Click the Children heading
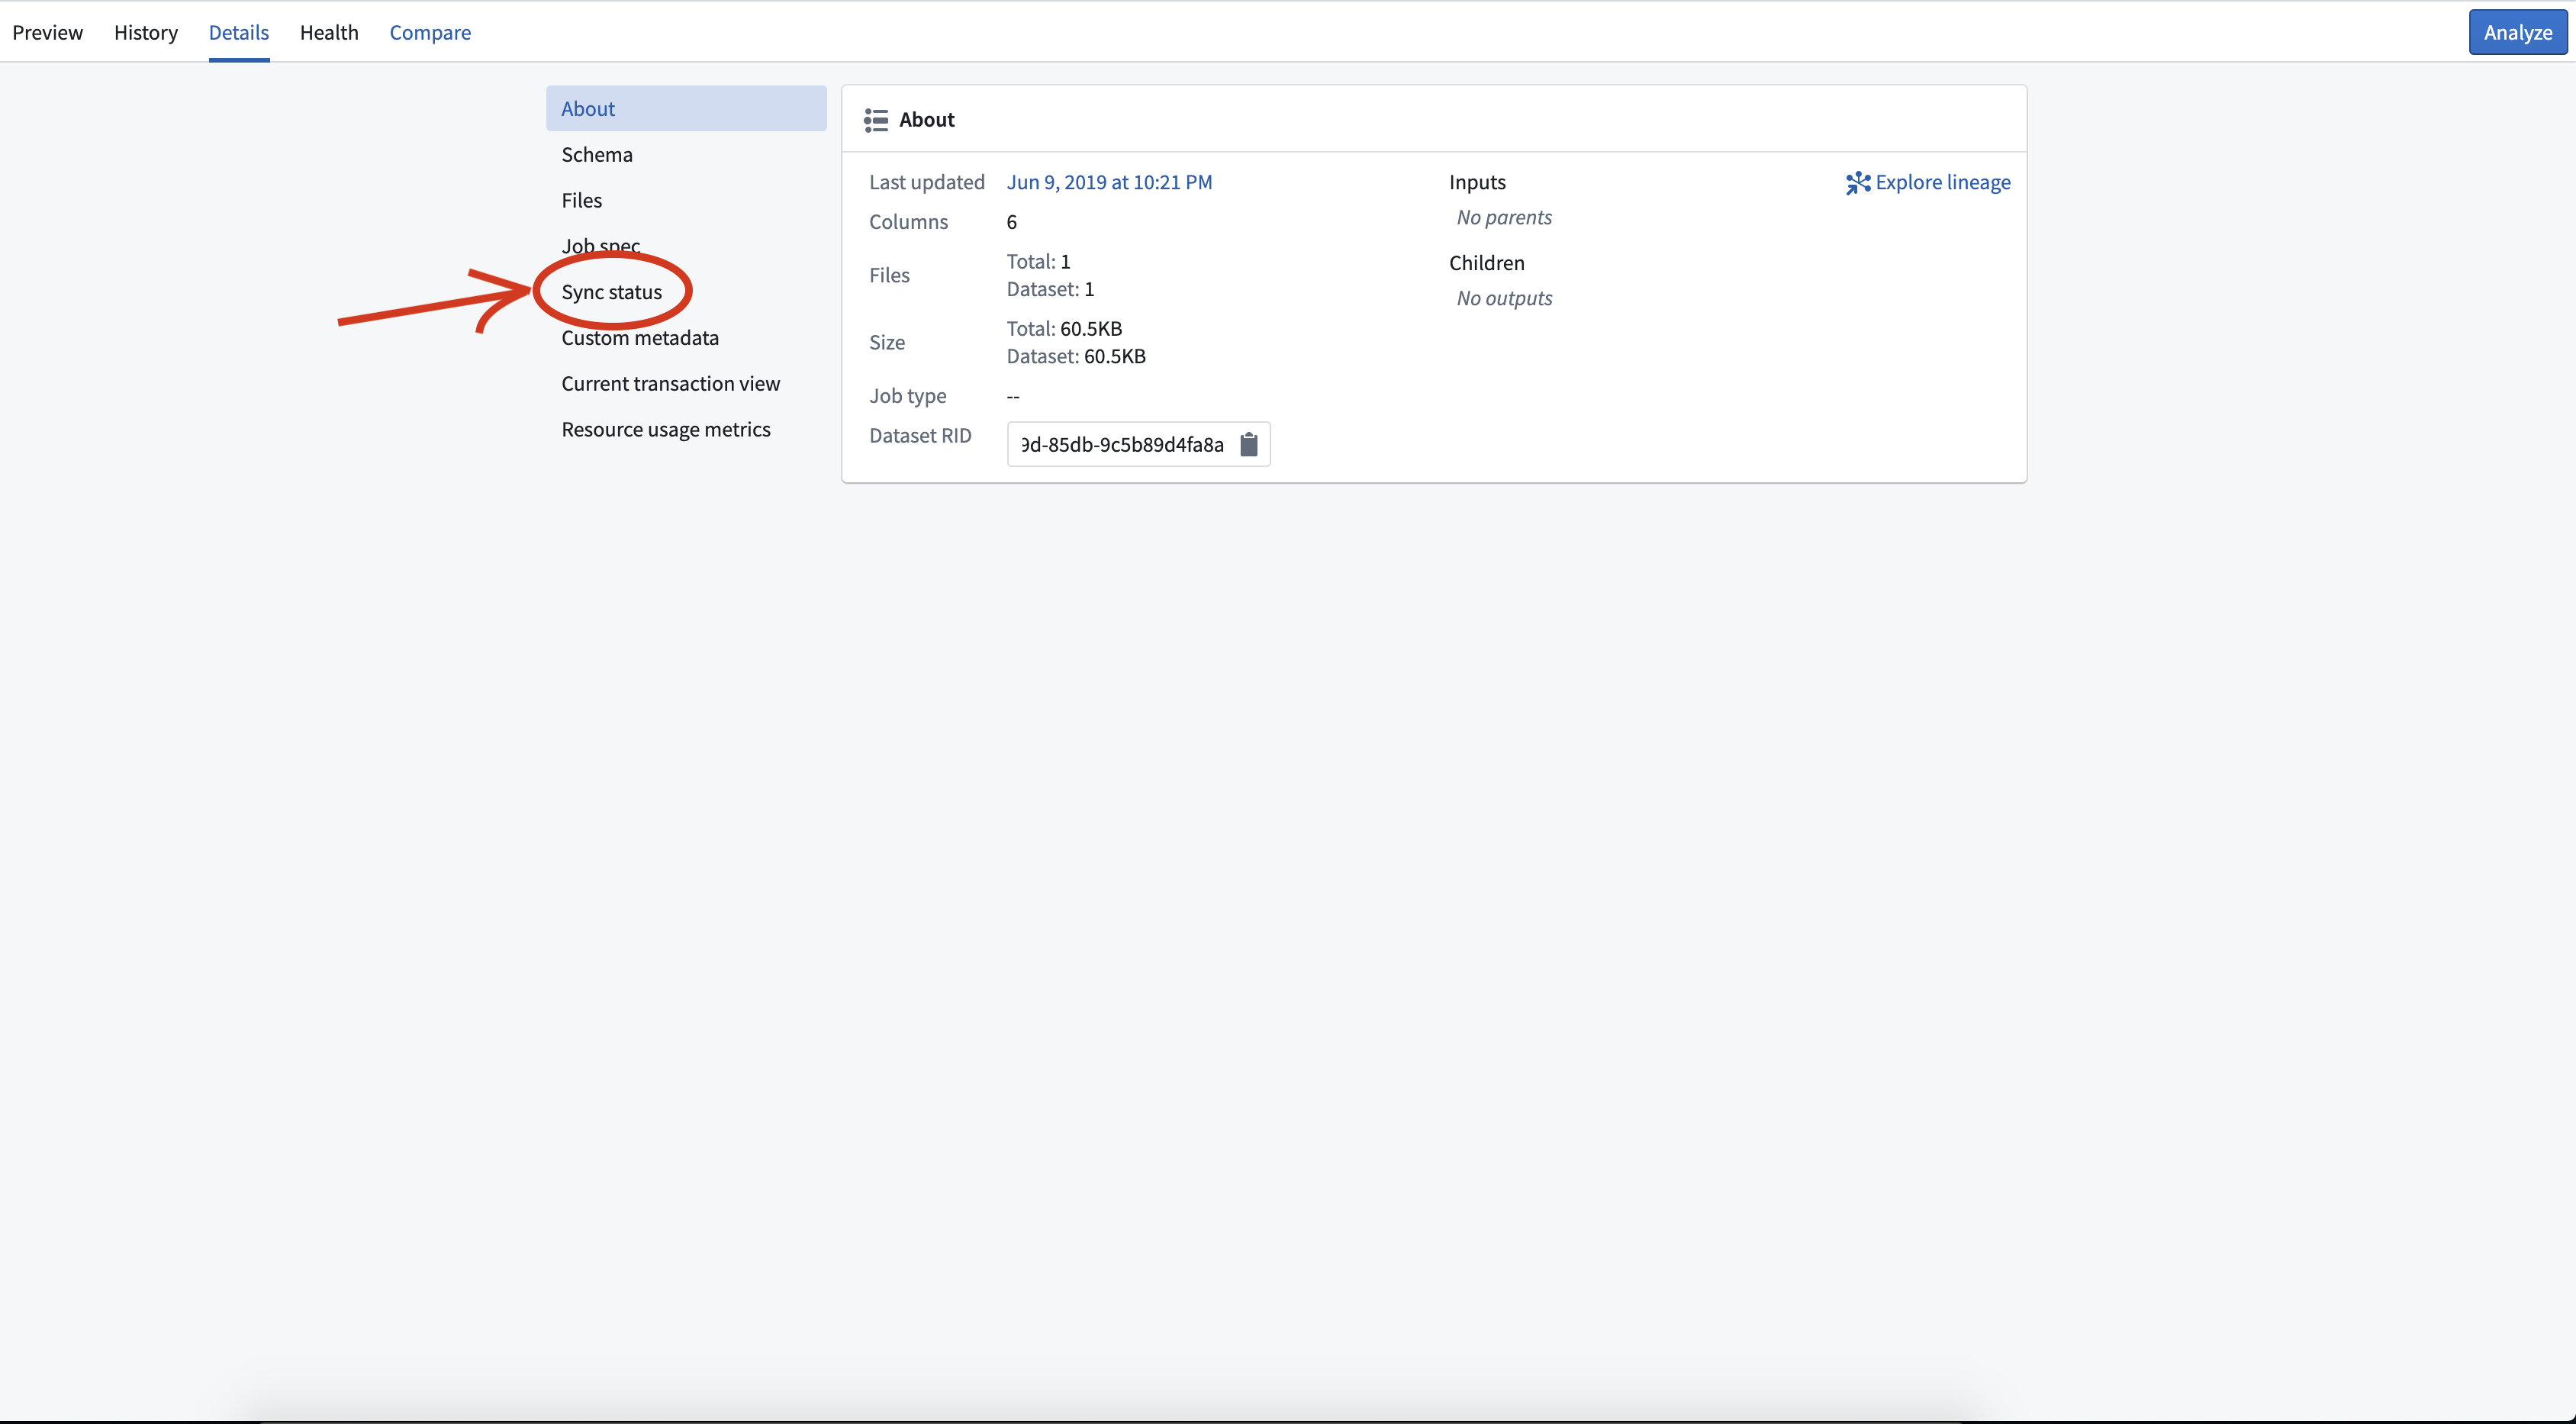 (x=1486, y=263)
